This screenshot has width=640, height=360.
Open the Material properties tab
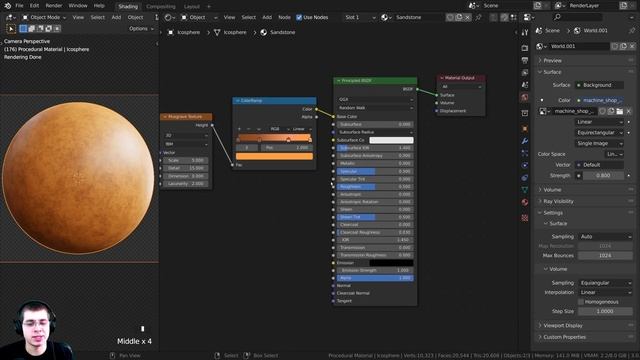pyautogui.click(x=525, y=202)
